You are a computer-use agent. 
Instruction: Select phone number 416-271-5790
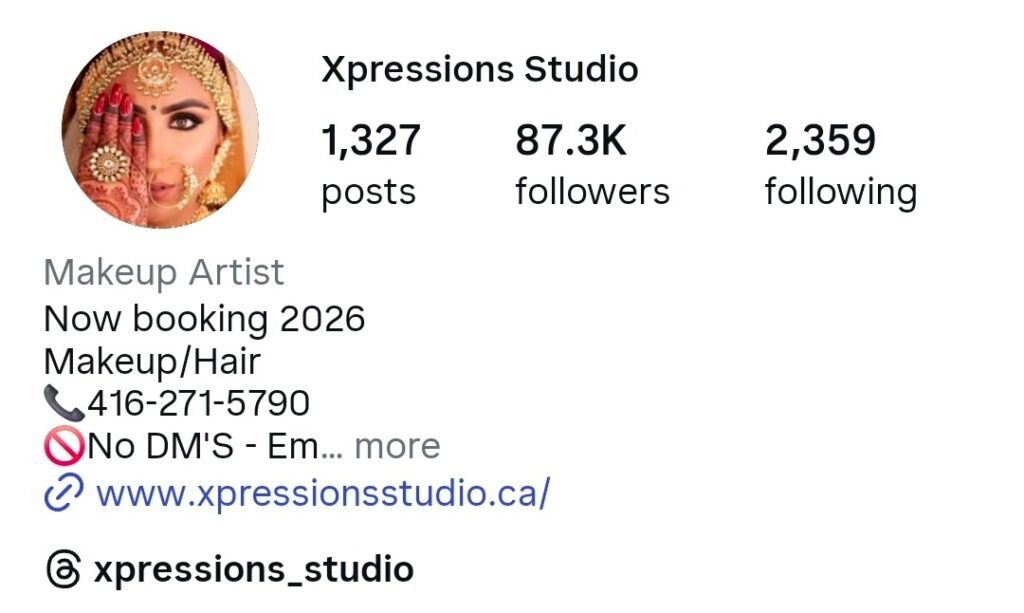199,403
